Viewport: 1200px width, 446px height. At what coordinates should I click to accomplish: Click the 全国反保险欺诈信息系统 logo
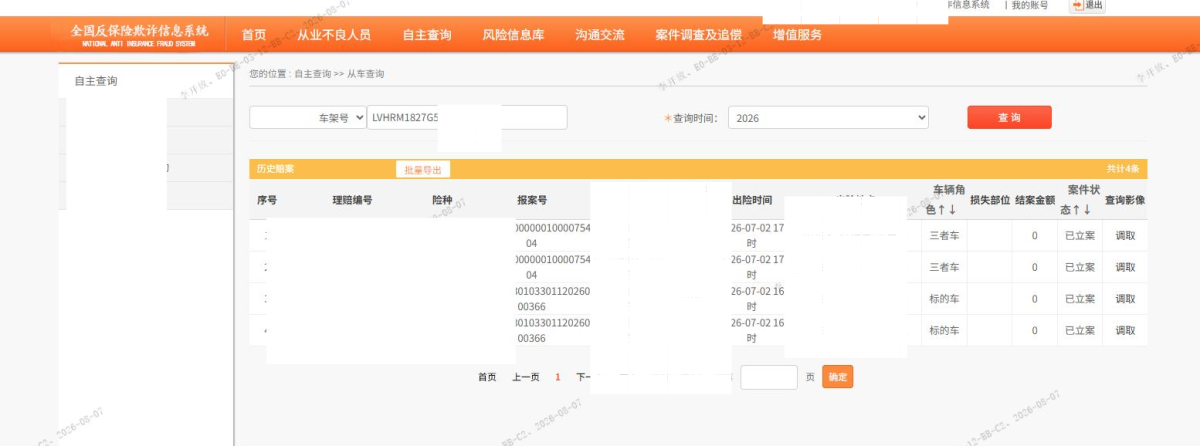(140, 35)
